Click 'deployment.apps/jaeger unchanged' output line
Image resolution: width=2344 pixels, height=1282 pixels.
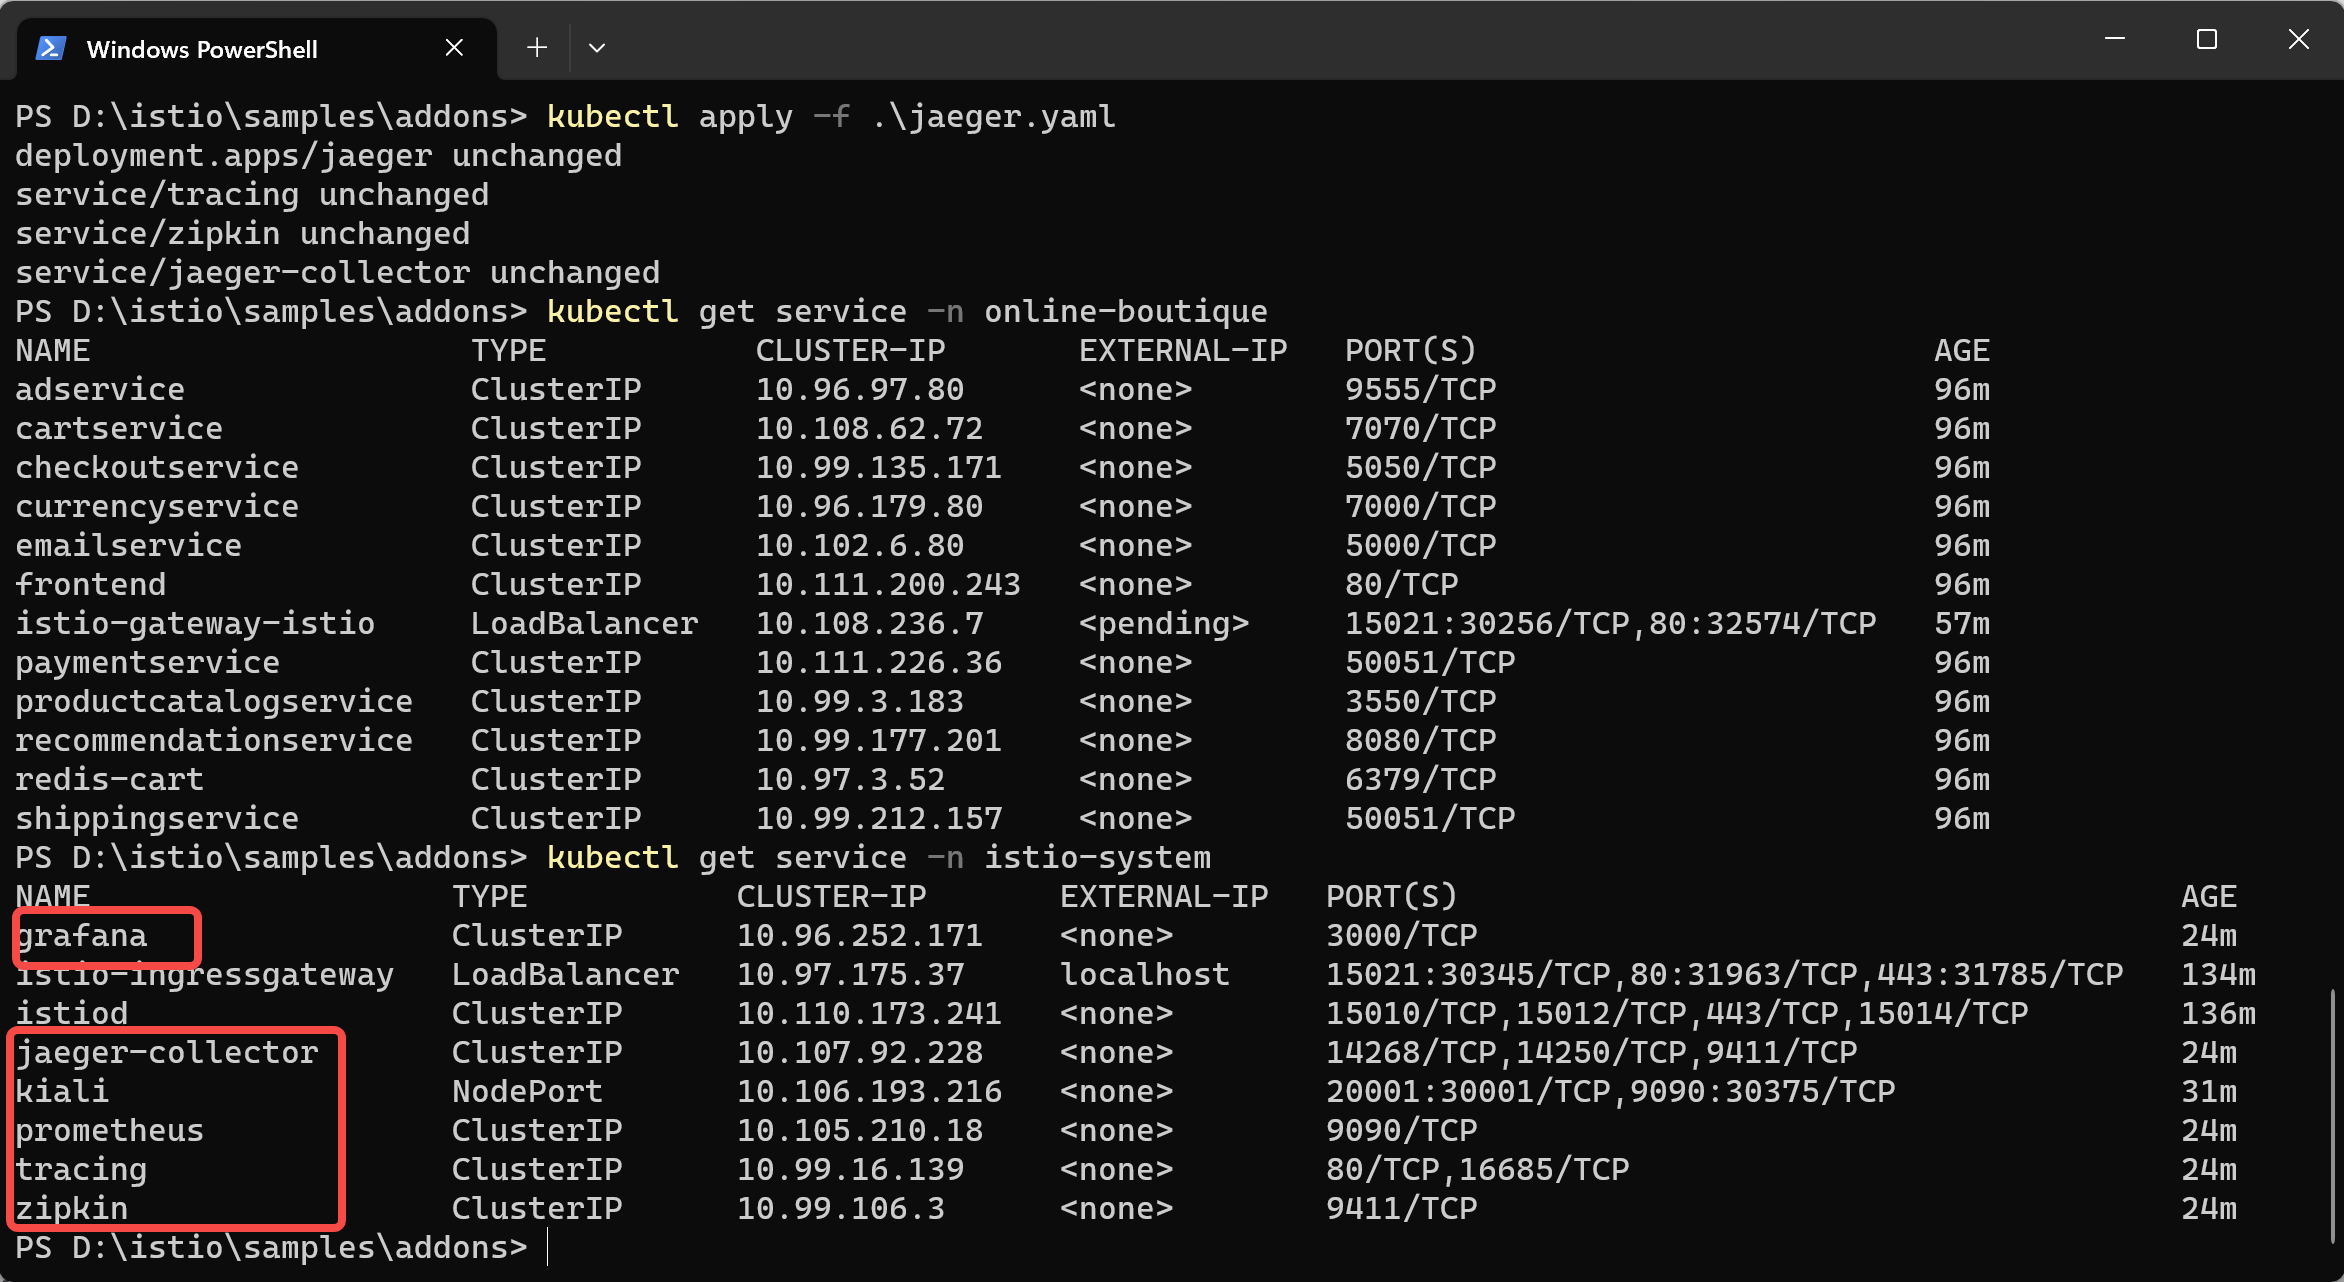[x=318, y=156]
